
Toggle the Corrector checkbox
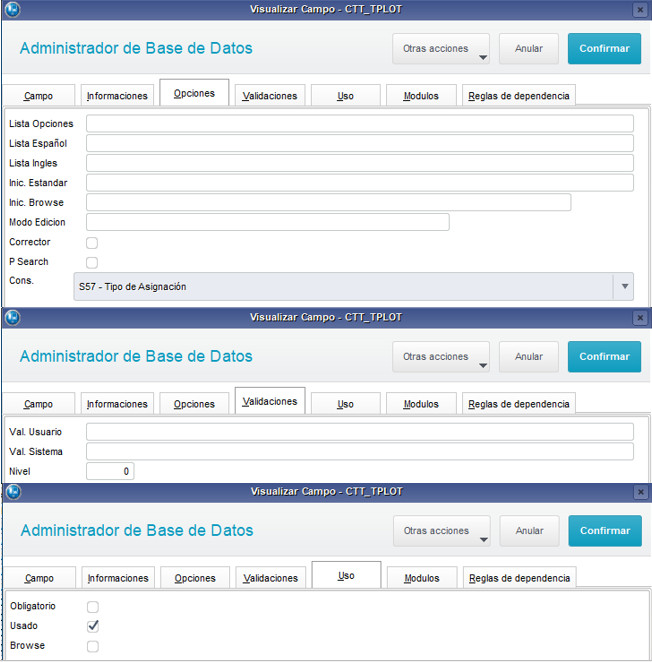tap(92, 243)
